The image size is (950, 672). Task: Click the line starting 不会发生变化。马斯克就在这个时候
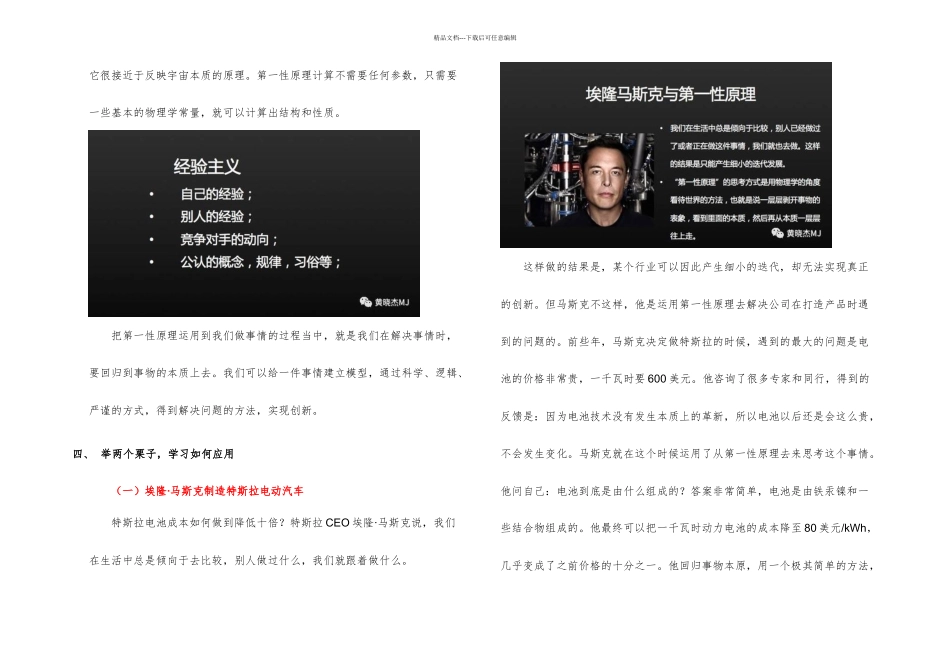[x=688, y=453]
